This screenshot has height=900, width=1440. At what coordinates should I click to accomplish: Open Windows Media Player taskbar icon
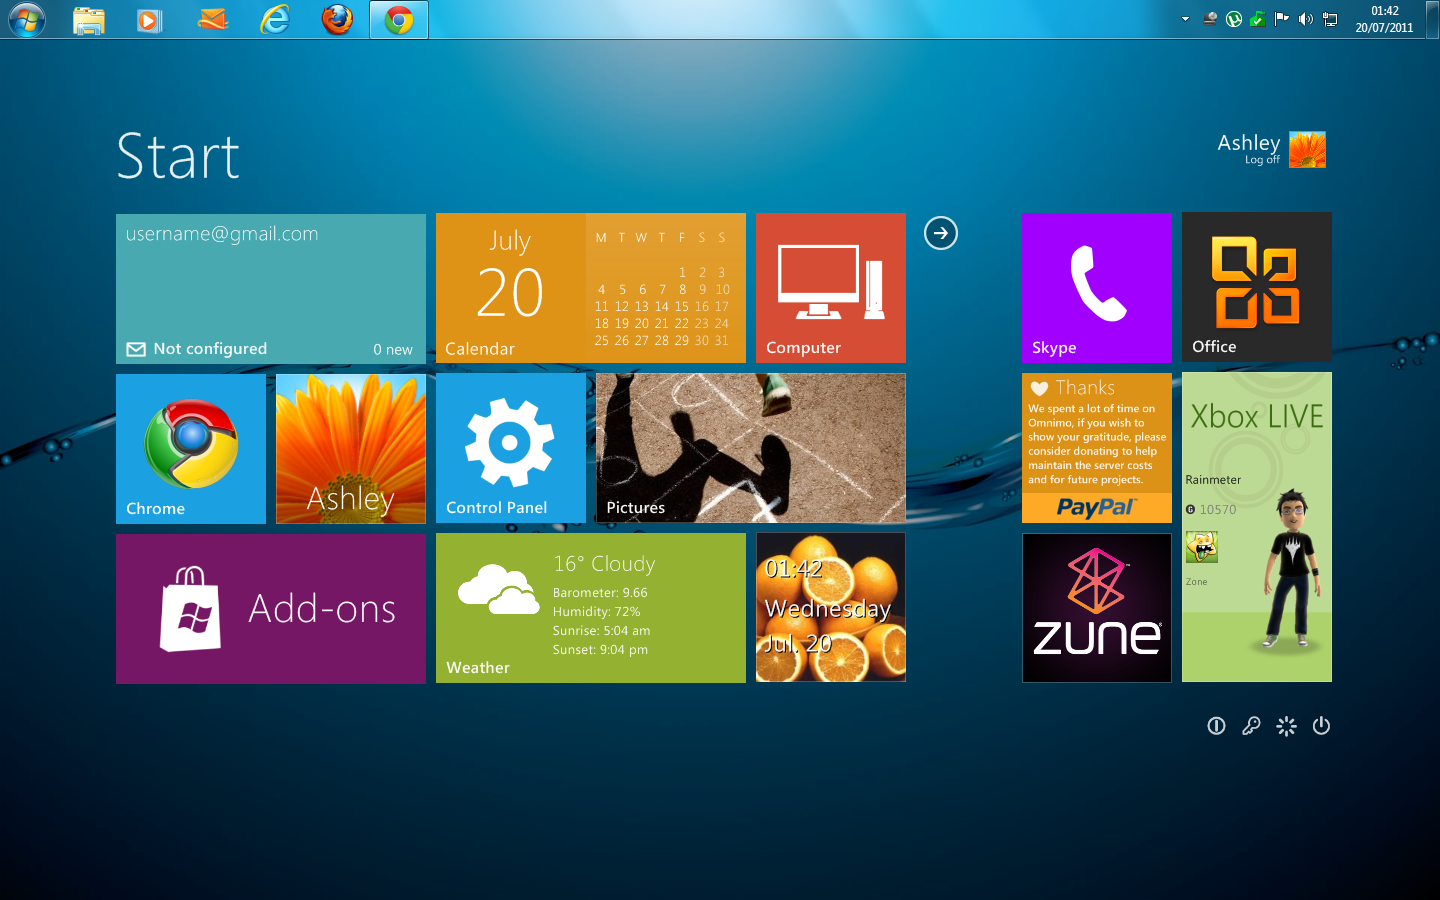pos(150,19)
